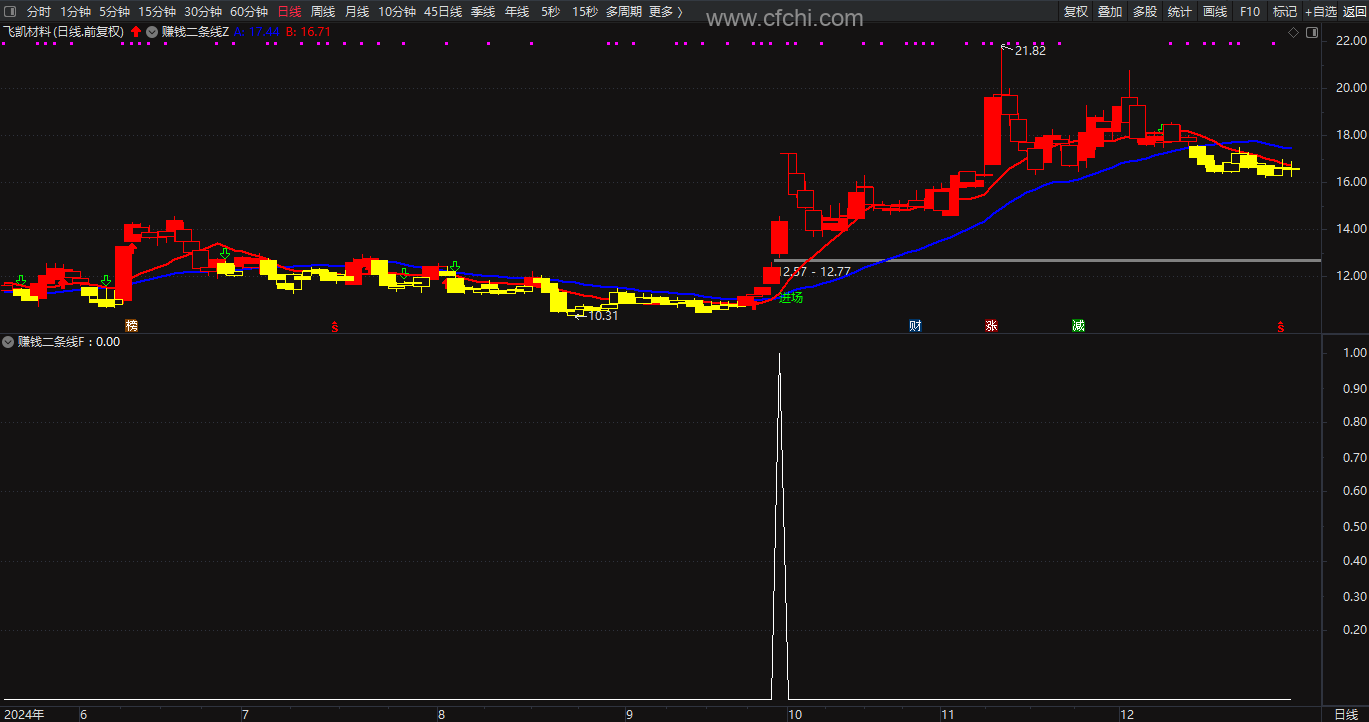Image resolution: width=1369 pixels, height=722 pixels.
Task: Add stock via +自选 button
Action: [x=1320, y=12]
